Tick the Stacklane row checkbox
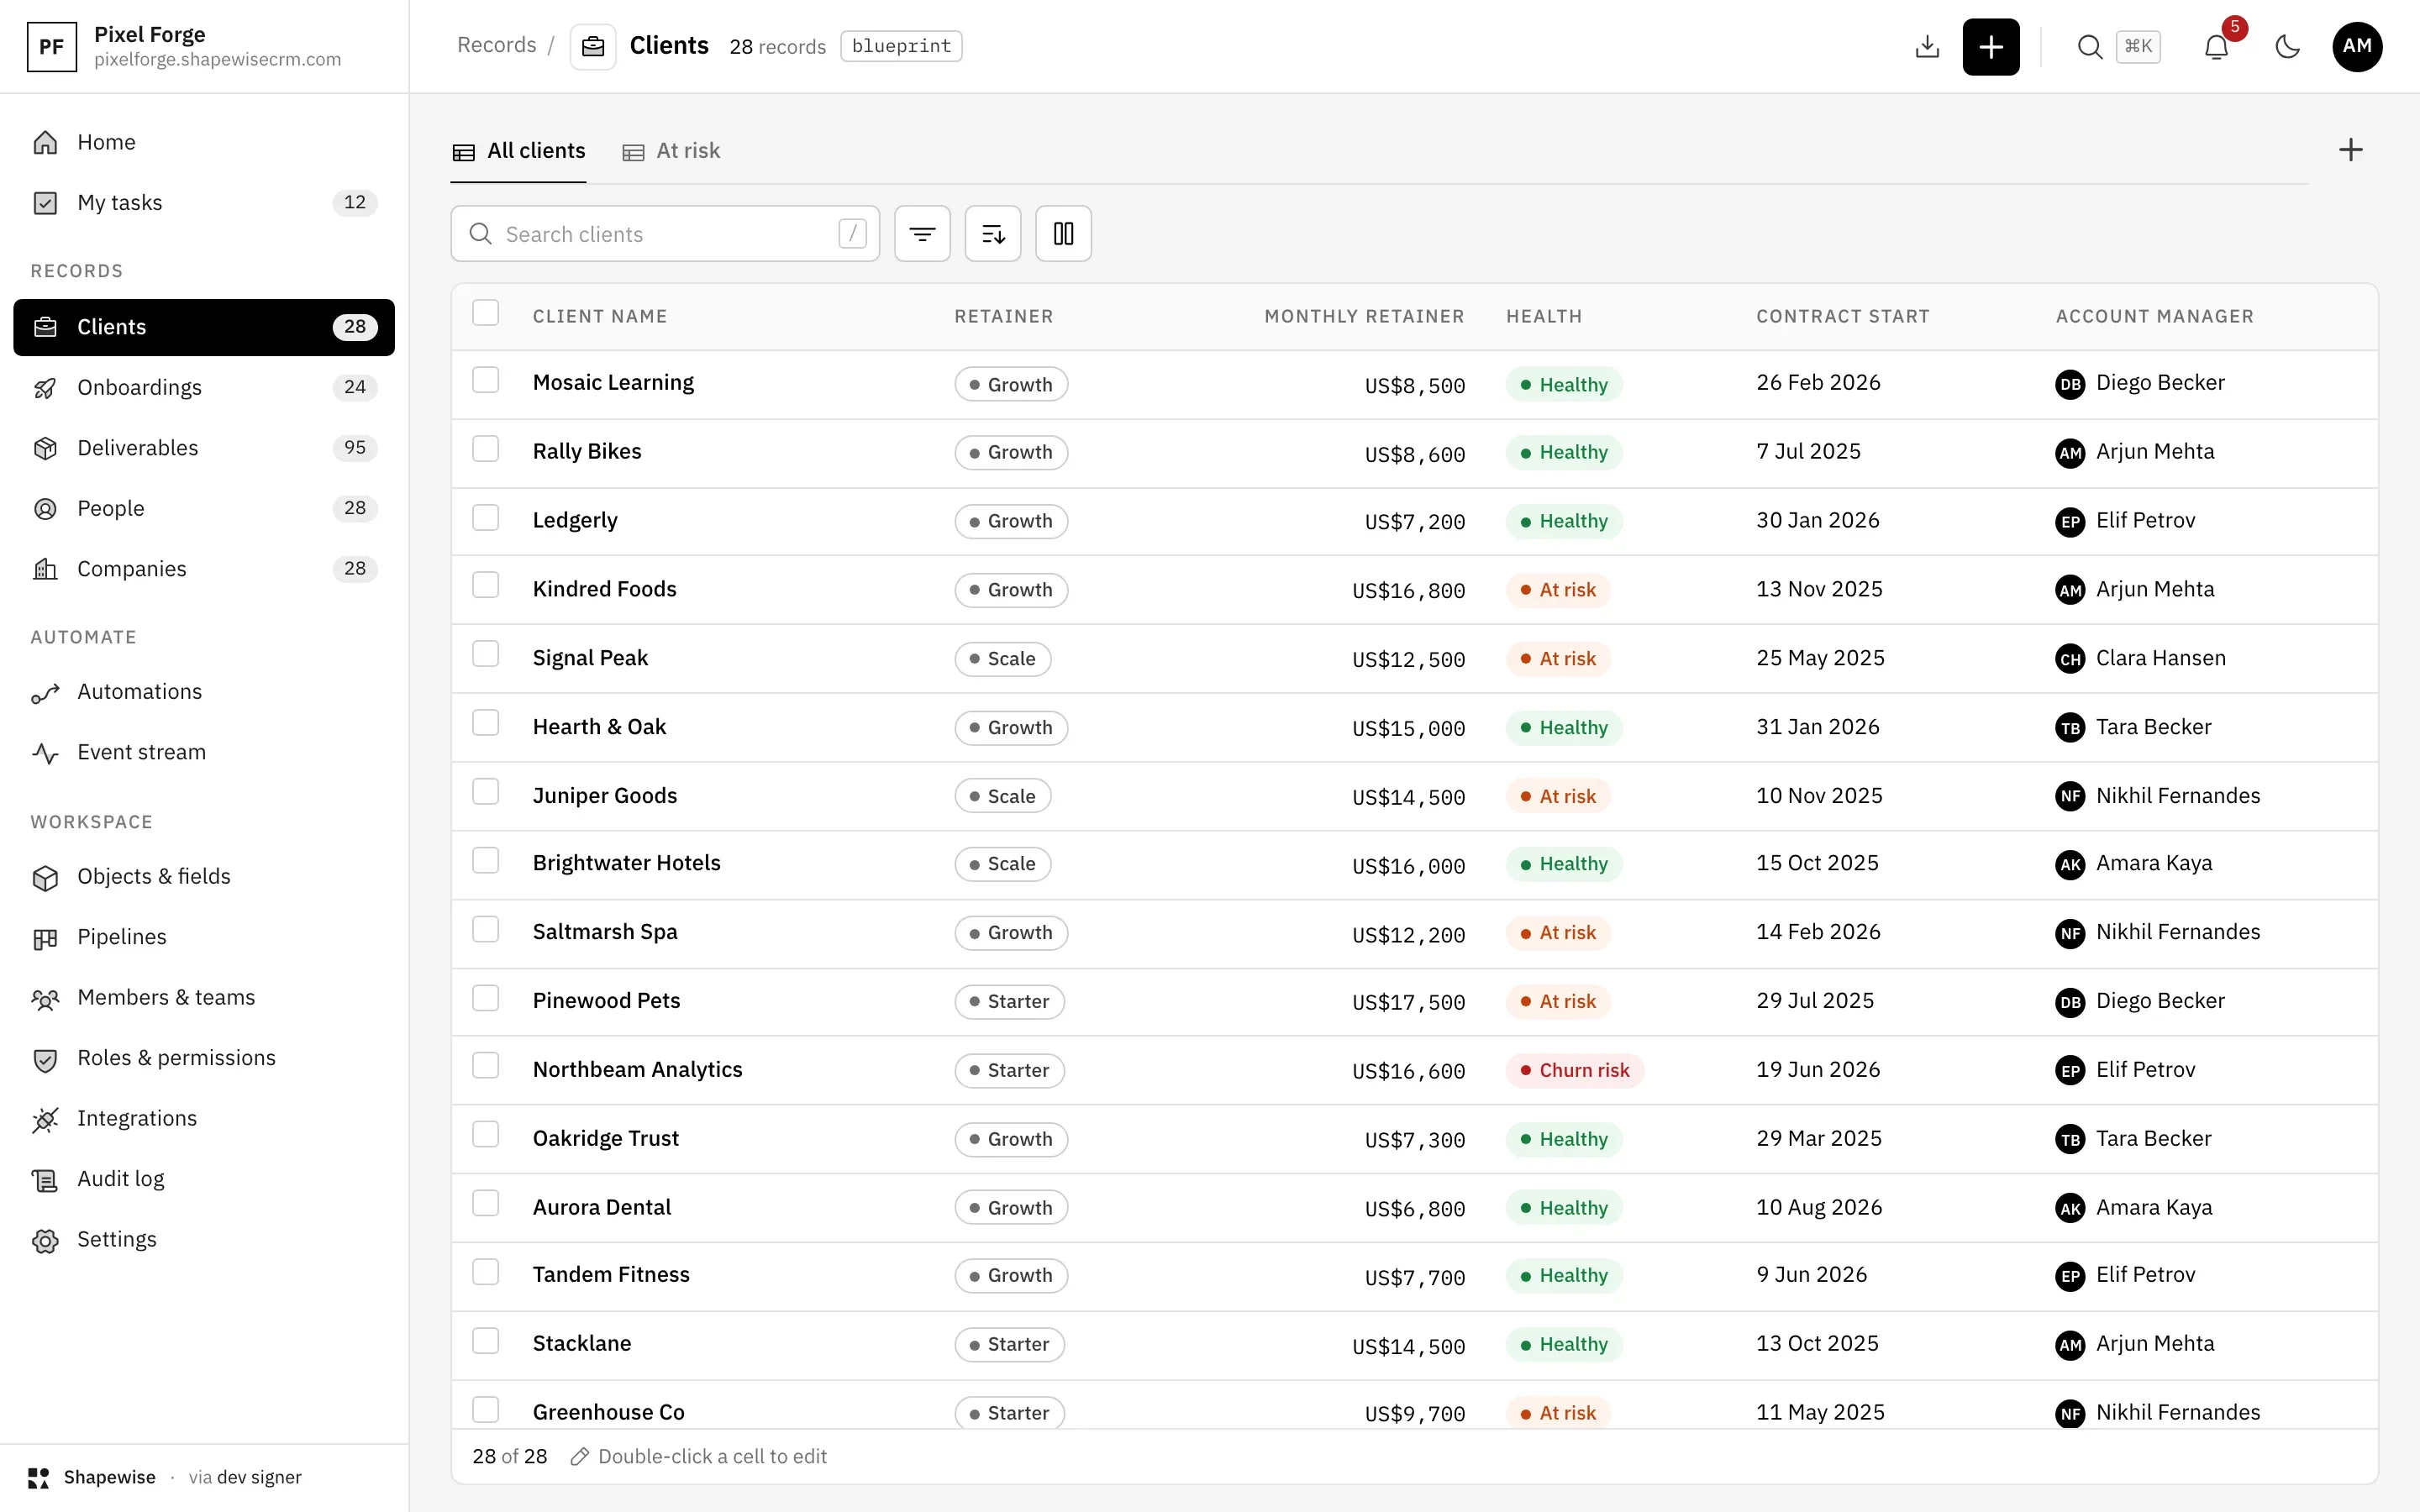 485,1341
